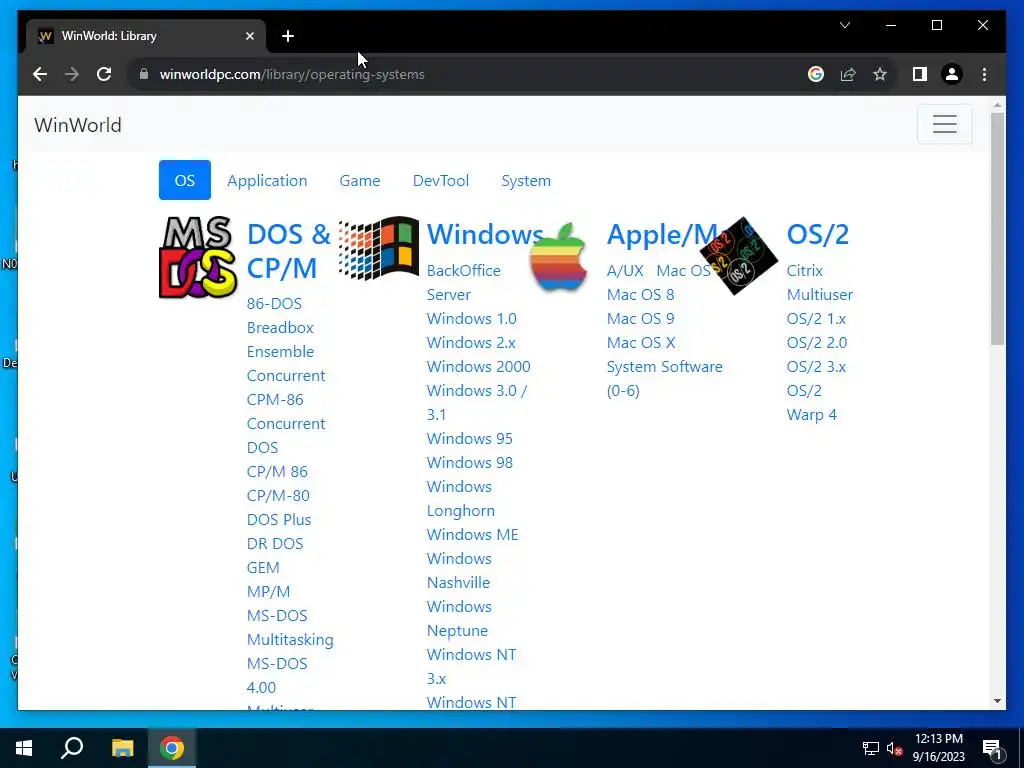Click the MS-DOS logo image
The height and width of the screenshot is (768, 1024).
tap(198, 257)
